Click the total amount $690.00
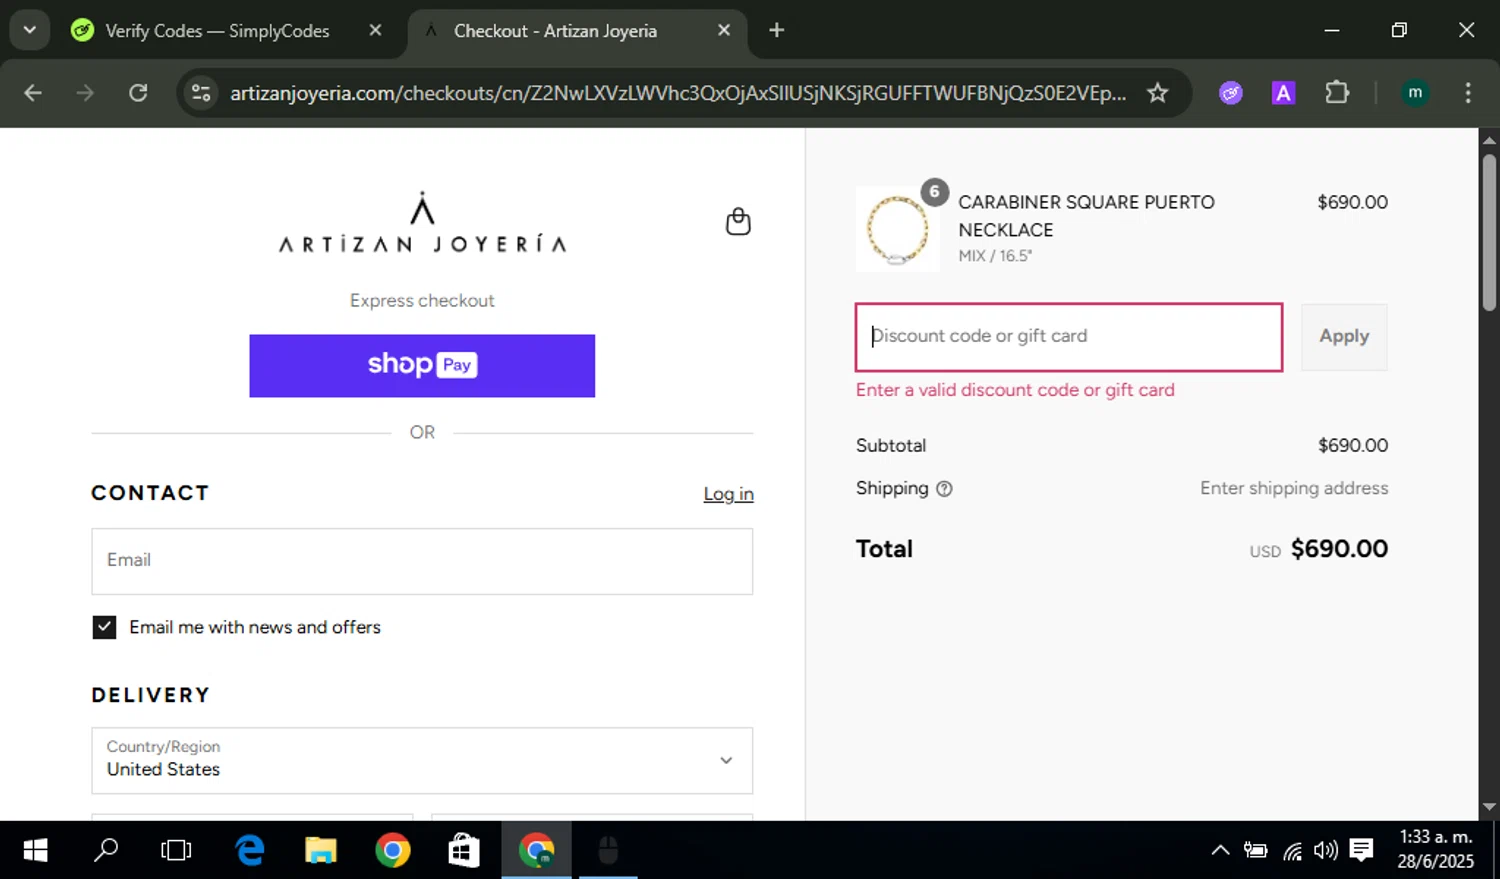The width and height of the screenshot is (1500, 879). click(1339, 549)
